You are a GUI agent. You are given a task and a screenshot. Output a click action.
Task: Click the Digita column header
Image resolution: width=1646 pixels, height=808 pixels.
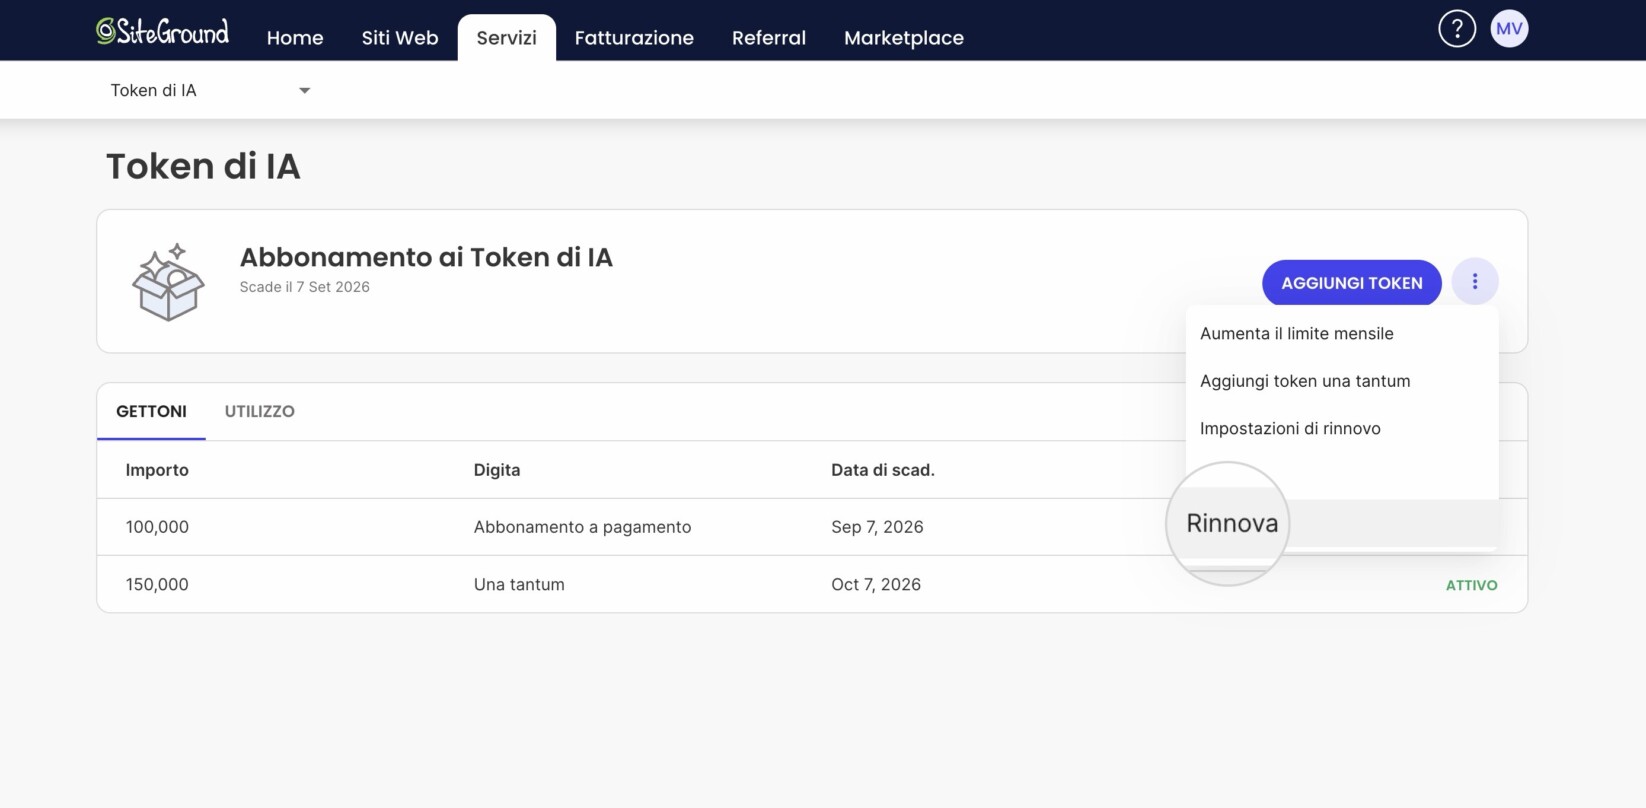(x=497, y=470)
